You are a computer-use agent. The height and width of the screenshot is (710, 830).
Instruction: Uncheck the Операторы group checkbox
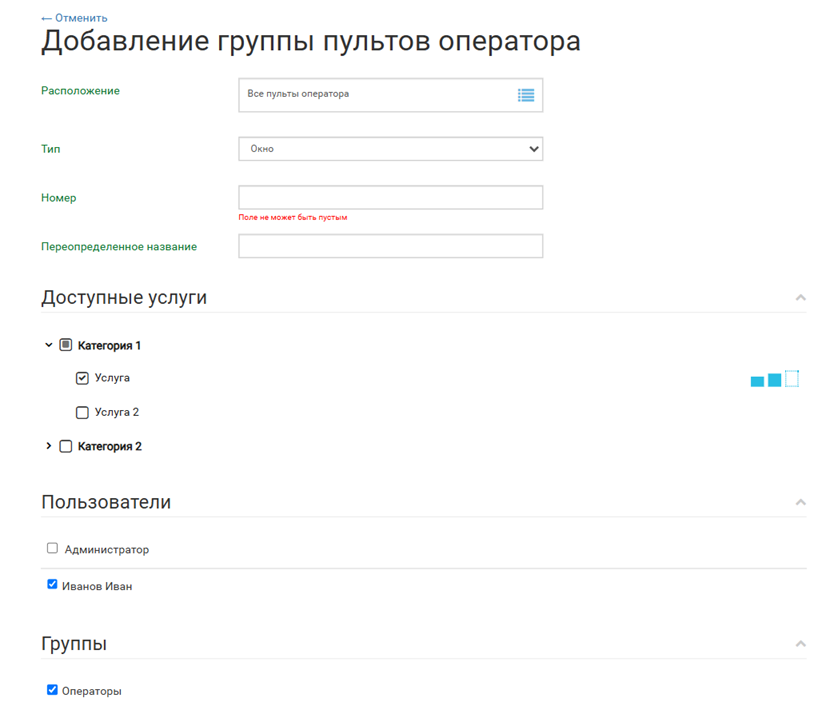tap(53, 690)
